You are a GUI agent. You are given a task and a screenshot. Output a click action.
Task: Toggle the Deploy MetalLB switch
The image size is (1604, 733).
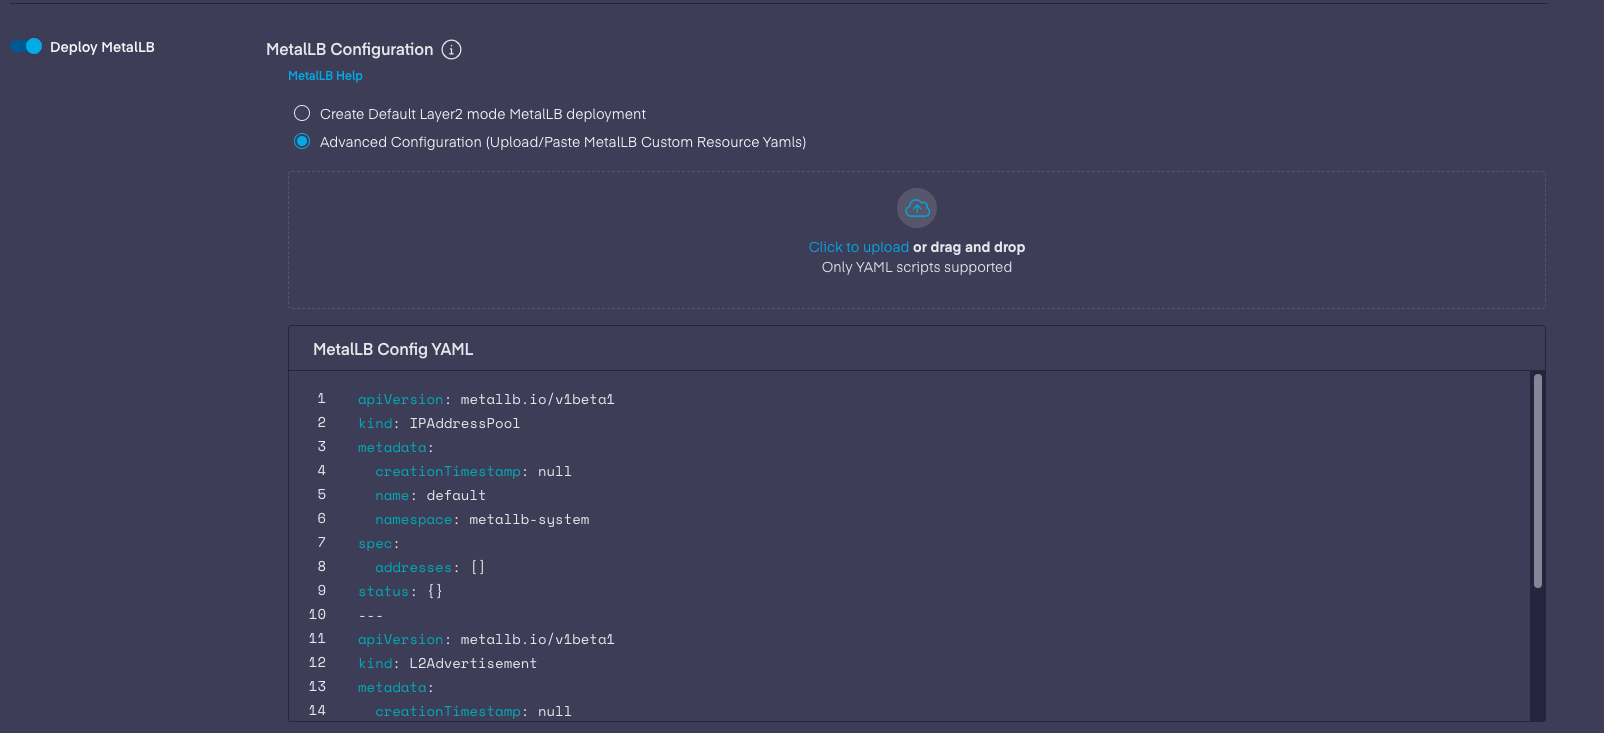(x=27, y=47)
